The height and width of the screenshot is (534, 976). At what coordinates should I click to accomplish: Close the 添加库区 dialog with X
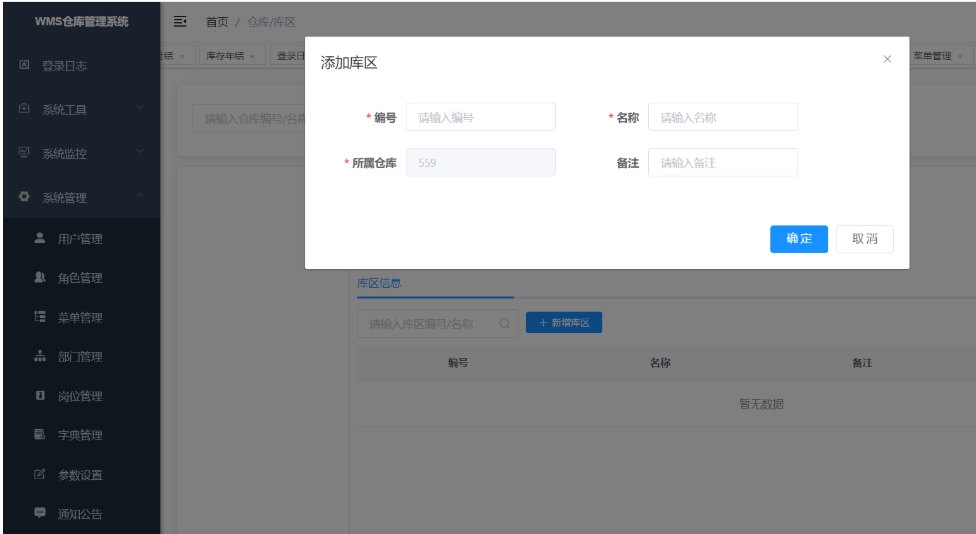[886, 60]
